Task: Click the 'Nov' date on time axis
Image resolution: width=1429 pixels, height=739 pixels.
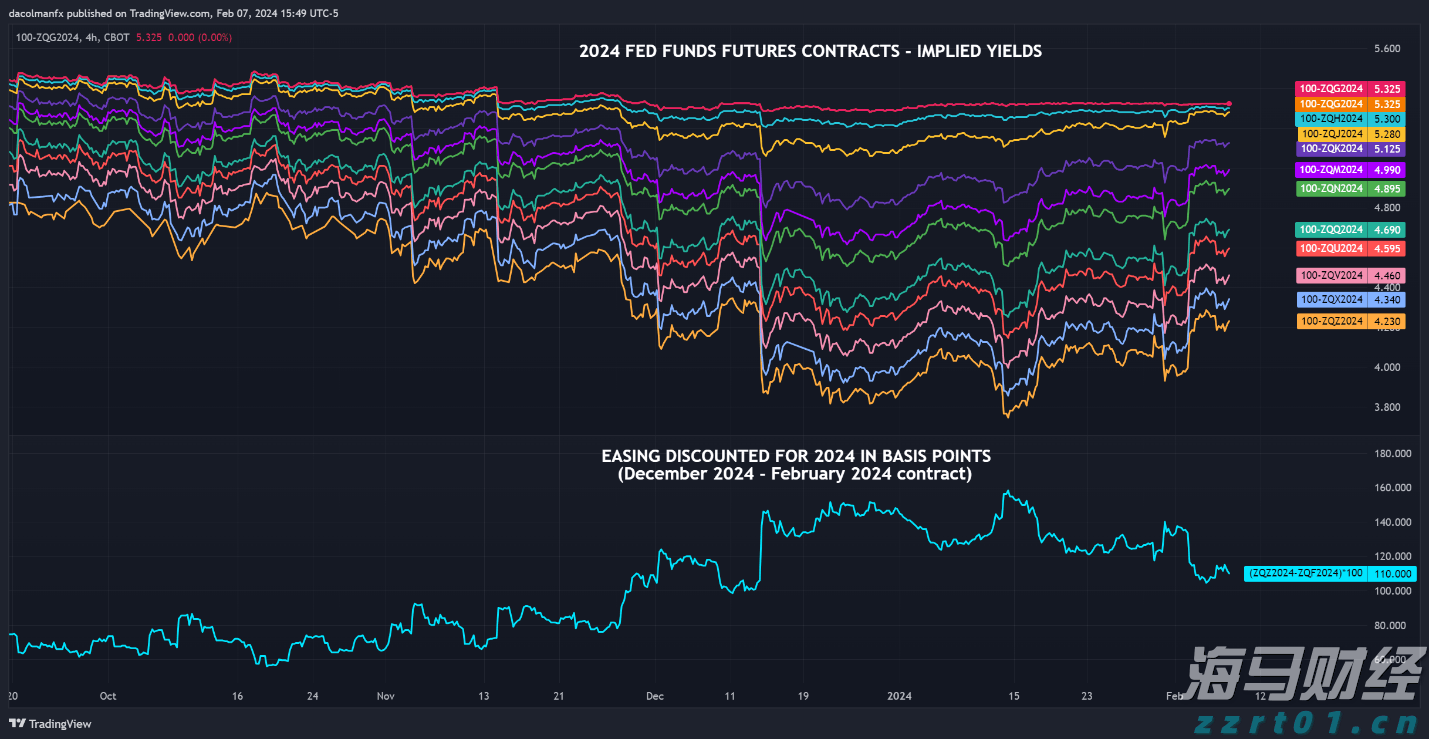Action: click(x=386, y=696)
